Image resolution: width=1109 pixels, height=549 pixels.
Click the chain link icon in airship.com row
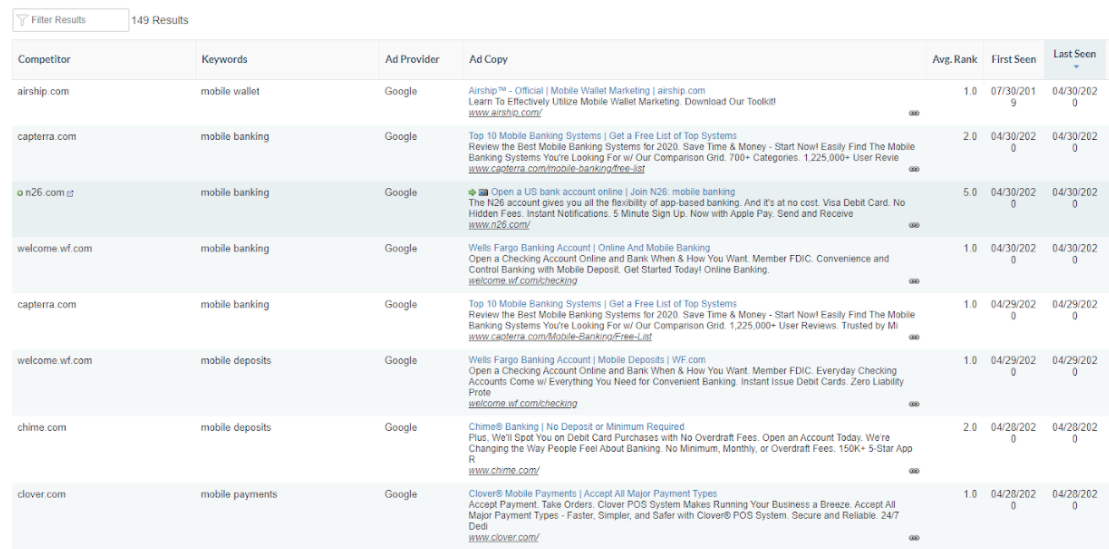click(914, 113)
